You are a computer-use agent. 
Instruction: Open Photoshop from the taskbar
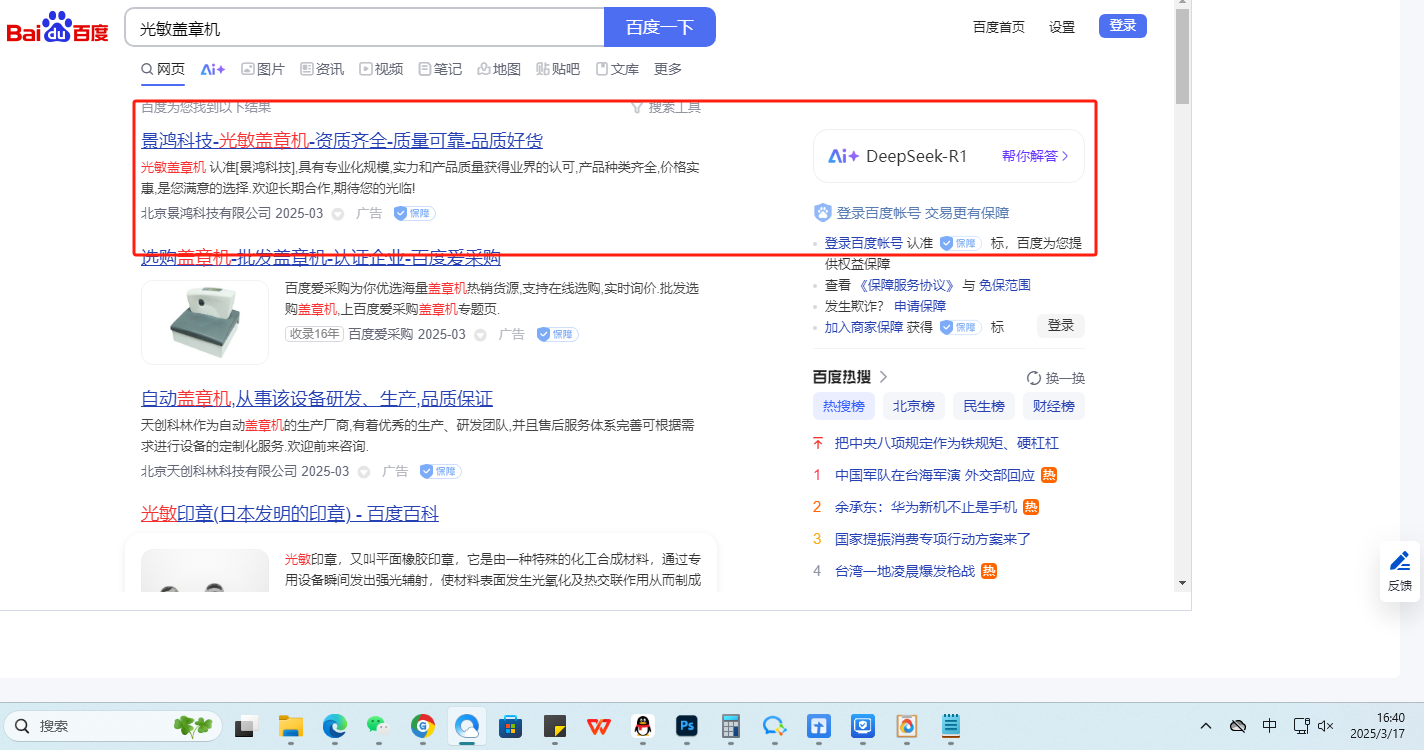click(x=687, y=726)
